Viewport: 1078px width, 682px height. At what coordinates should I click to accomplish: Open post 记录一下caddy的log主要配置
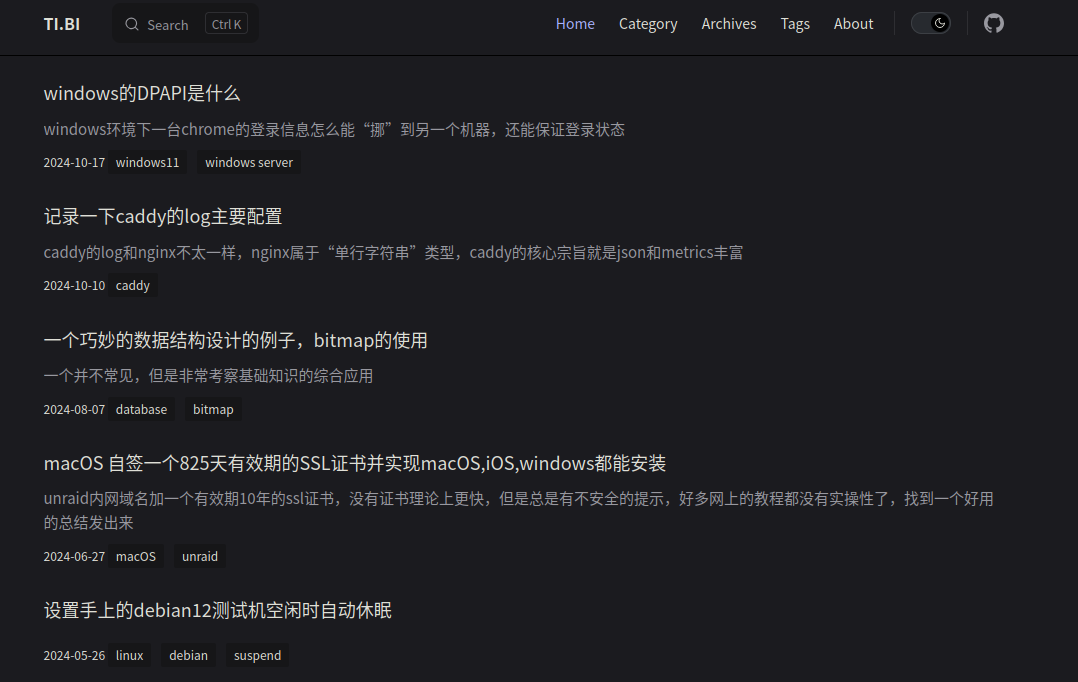tap(163, 217)
